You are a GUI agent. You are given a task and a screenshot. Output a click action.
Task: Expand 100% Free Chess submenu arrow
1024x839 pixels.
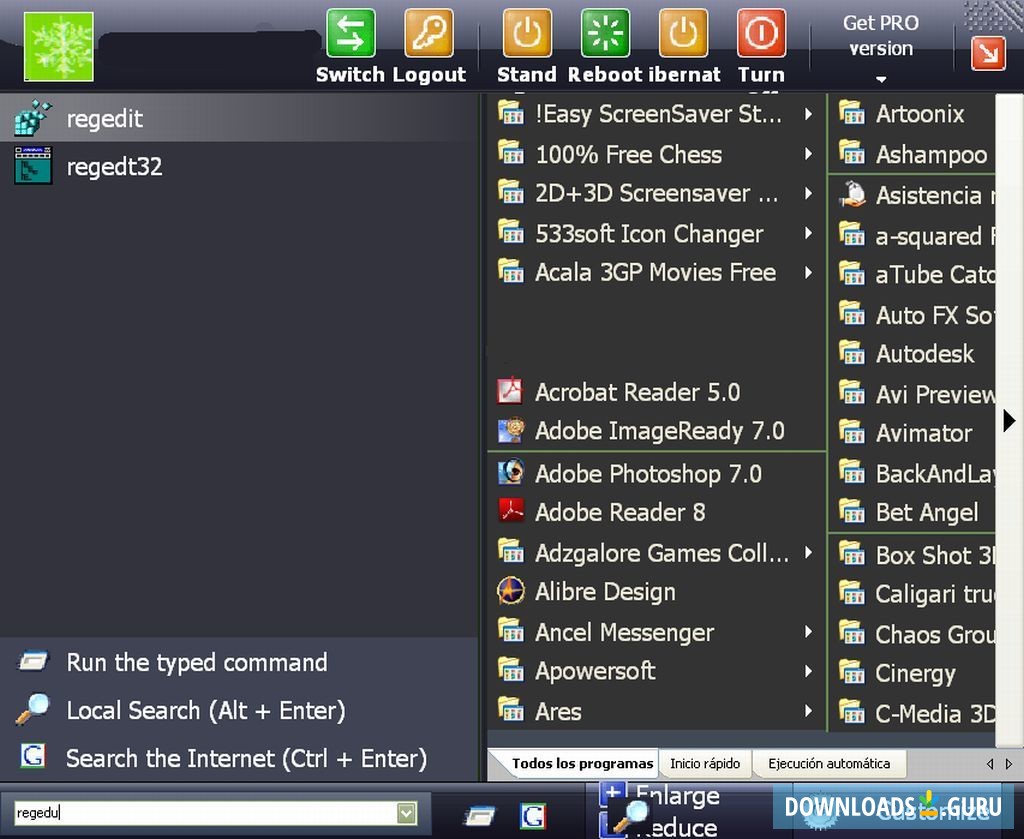tap(808, 154)
